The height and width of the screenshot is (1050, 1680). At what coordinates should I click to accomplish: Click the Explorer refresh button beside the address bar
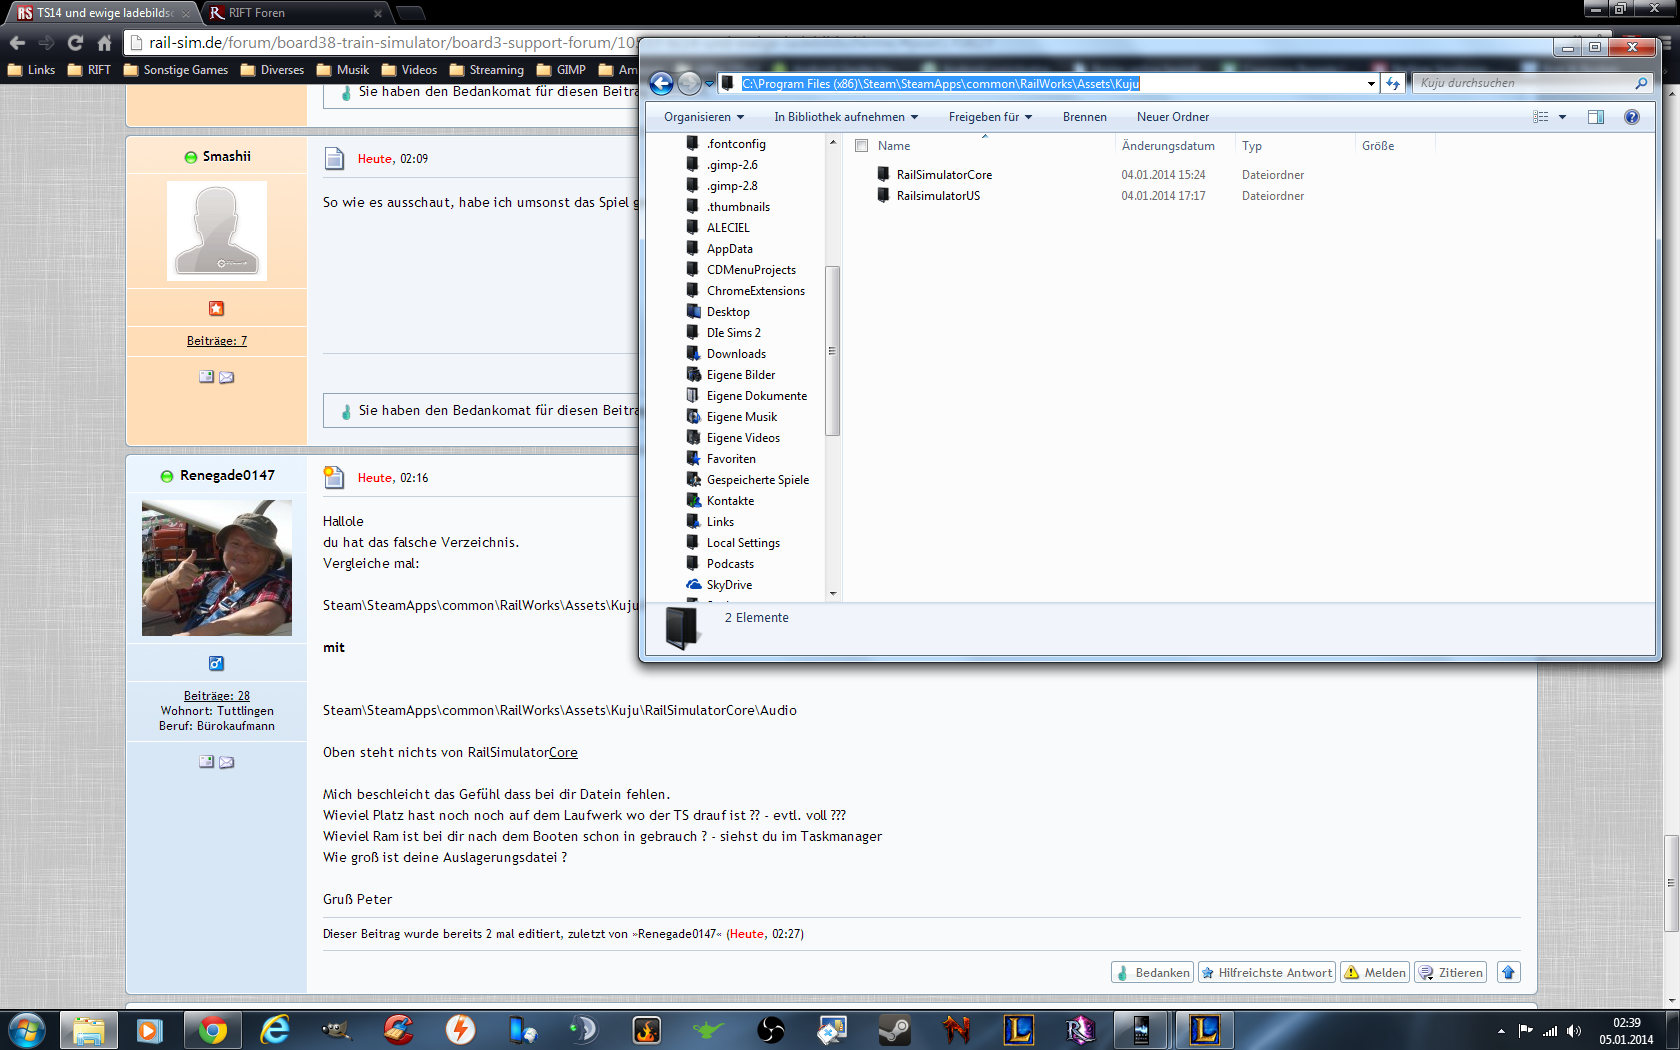(1393, 84)
